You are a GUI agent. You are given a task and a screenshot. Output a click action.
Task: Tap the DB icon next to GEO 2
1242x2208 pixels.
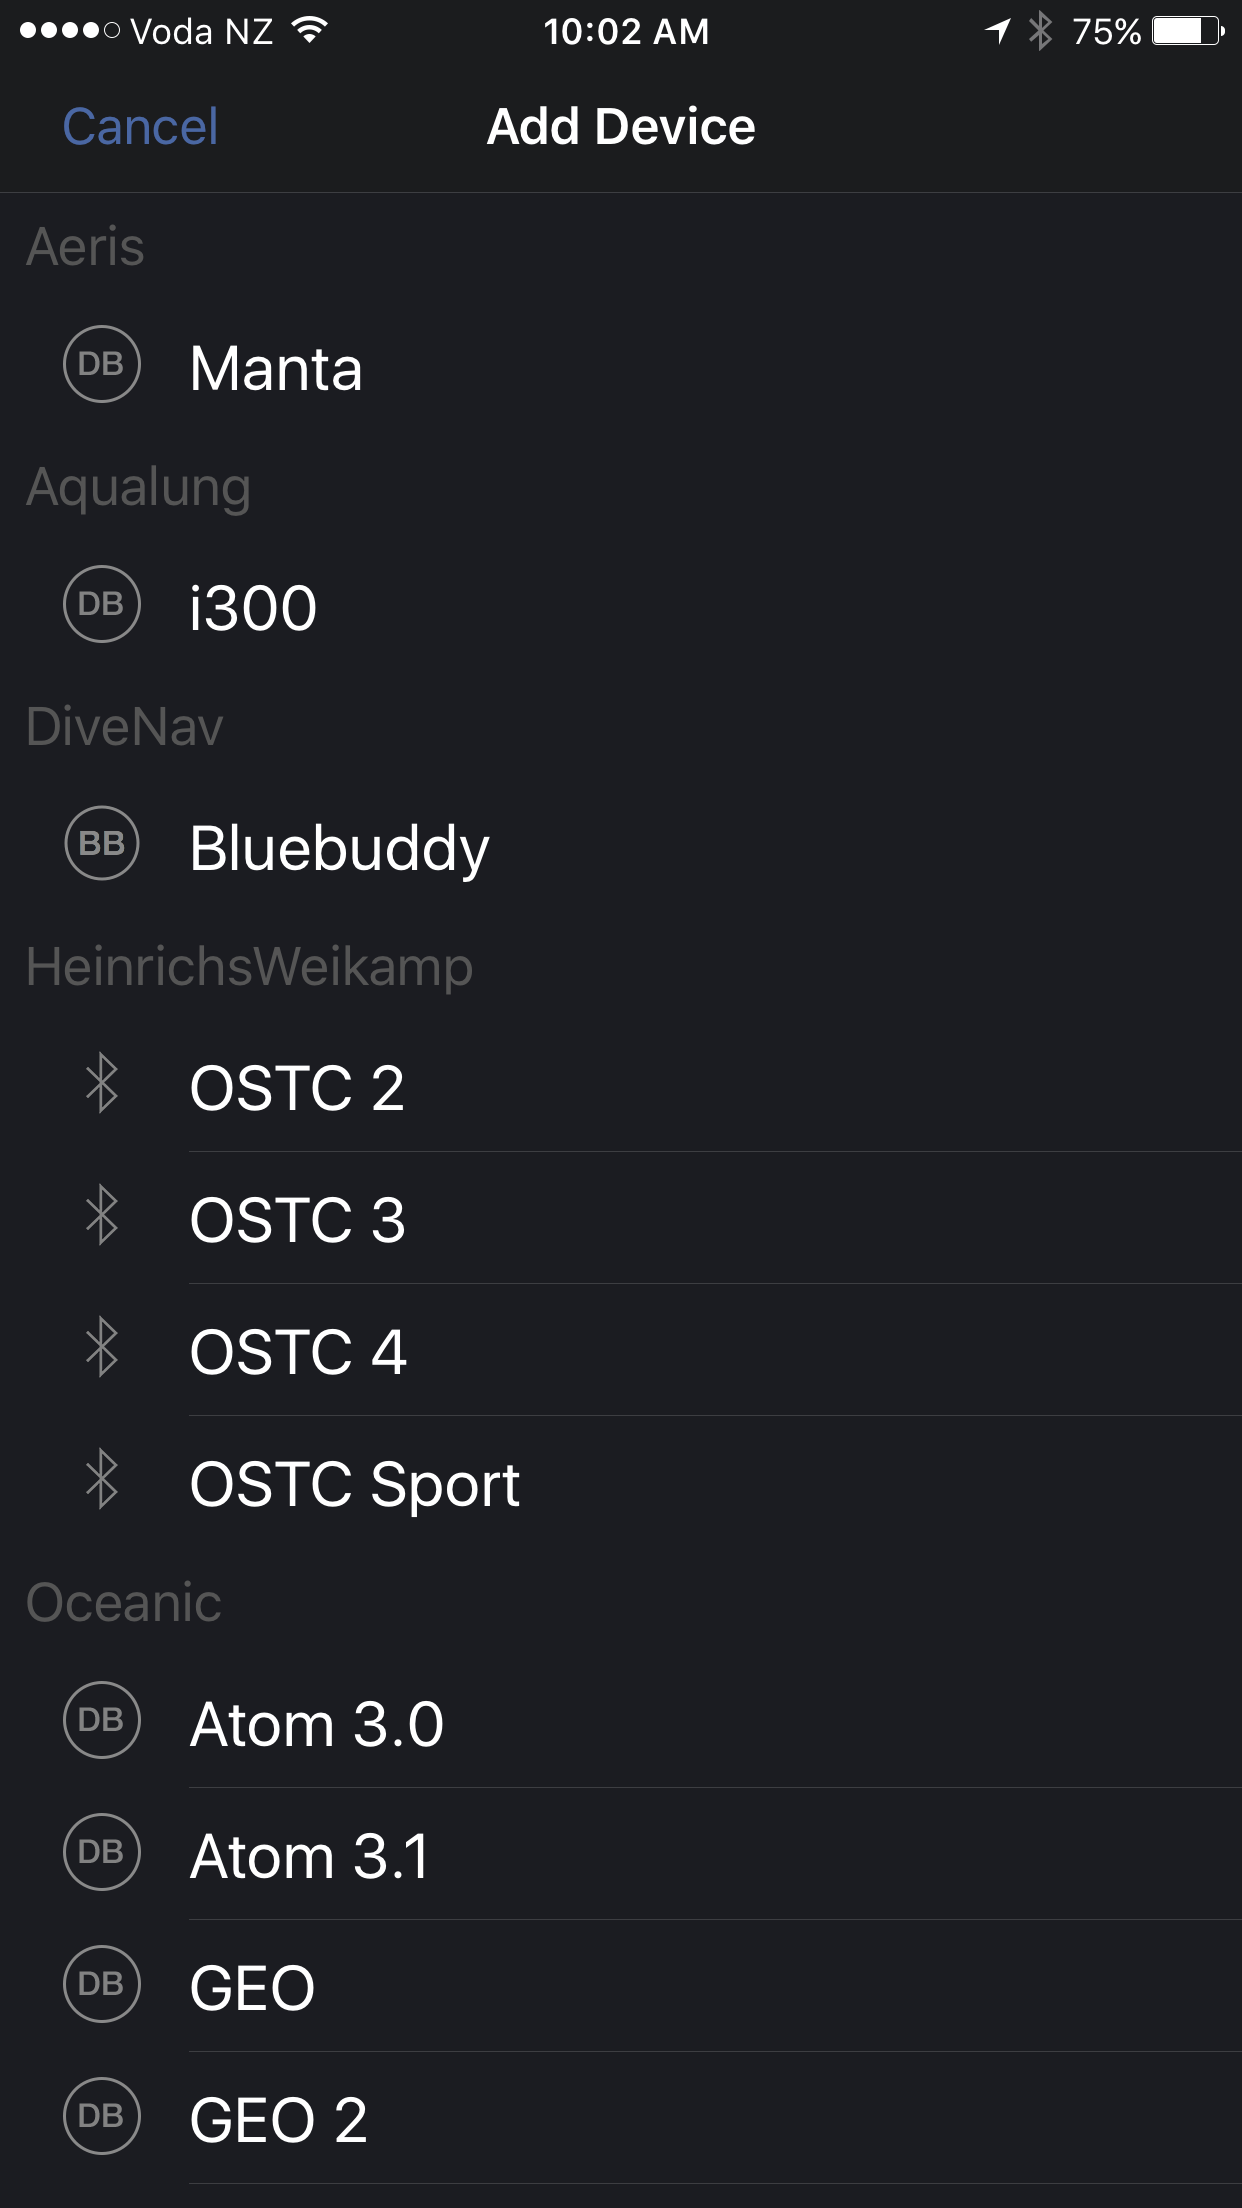[x=101, y=2116]
